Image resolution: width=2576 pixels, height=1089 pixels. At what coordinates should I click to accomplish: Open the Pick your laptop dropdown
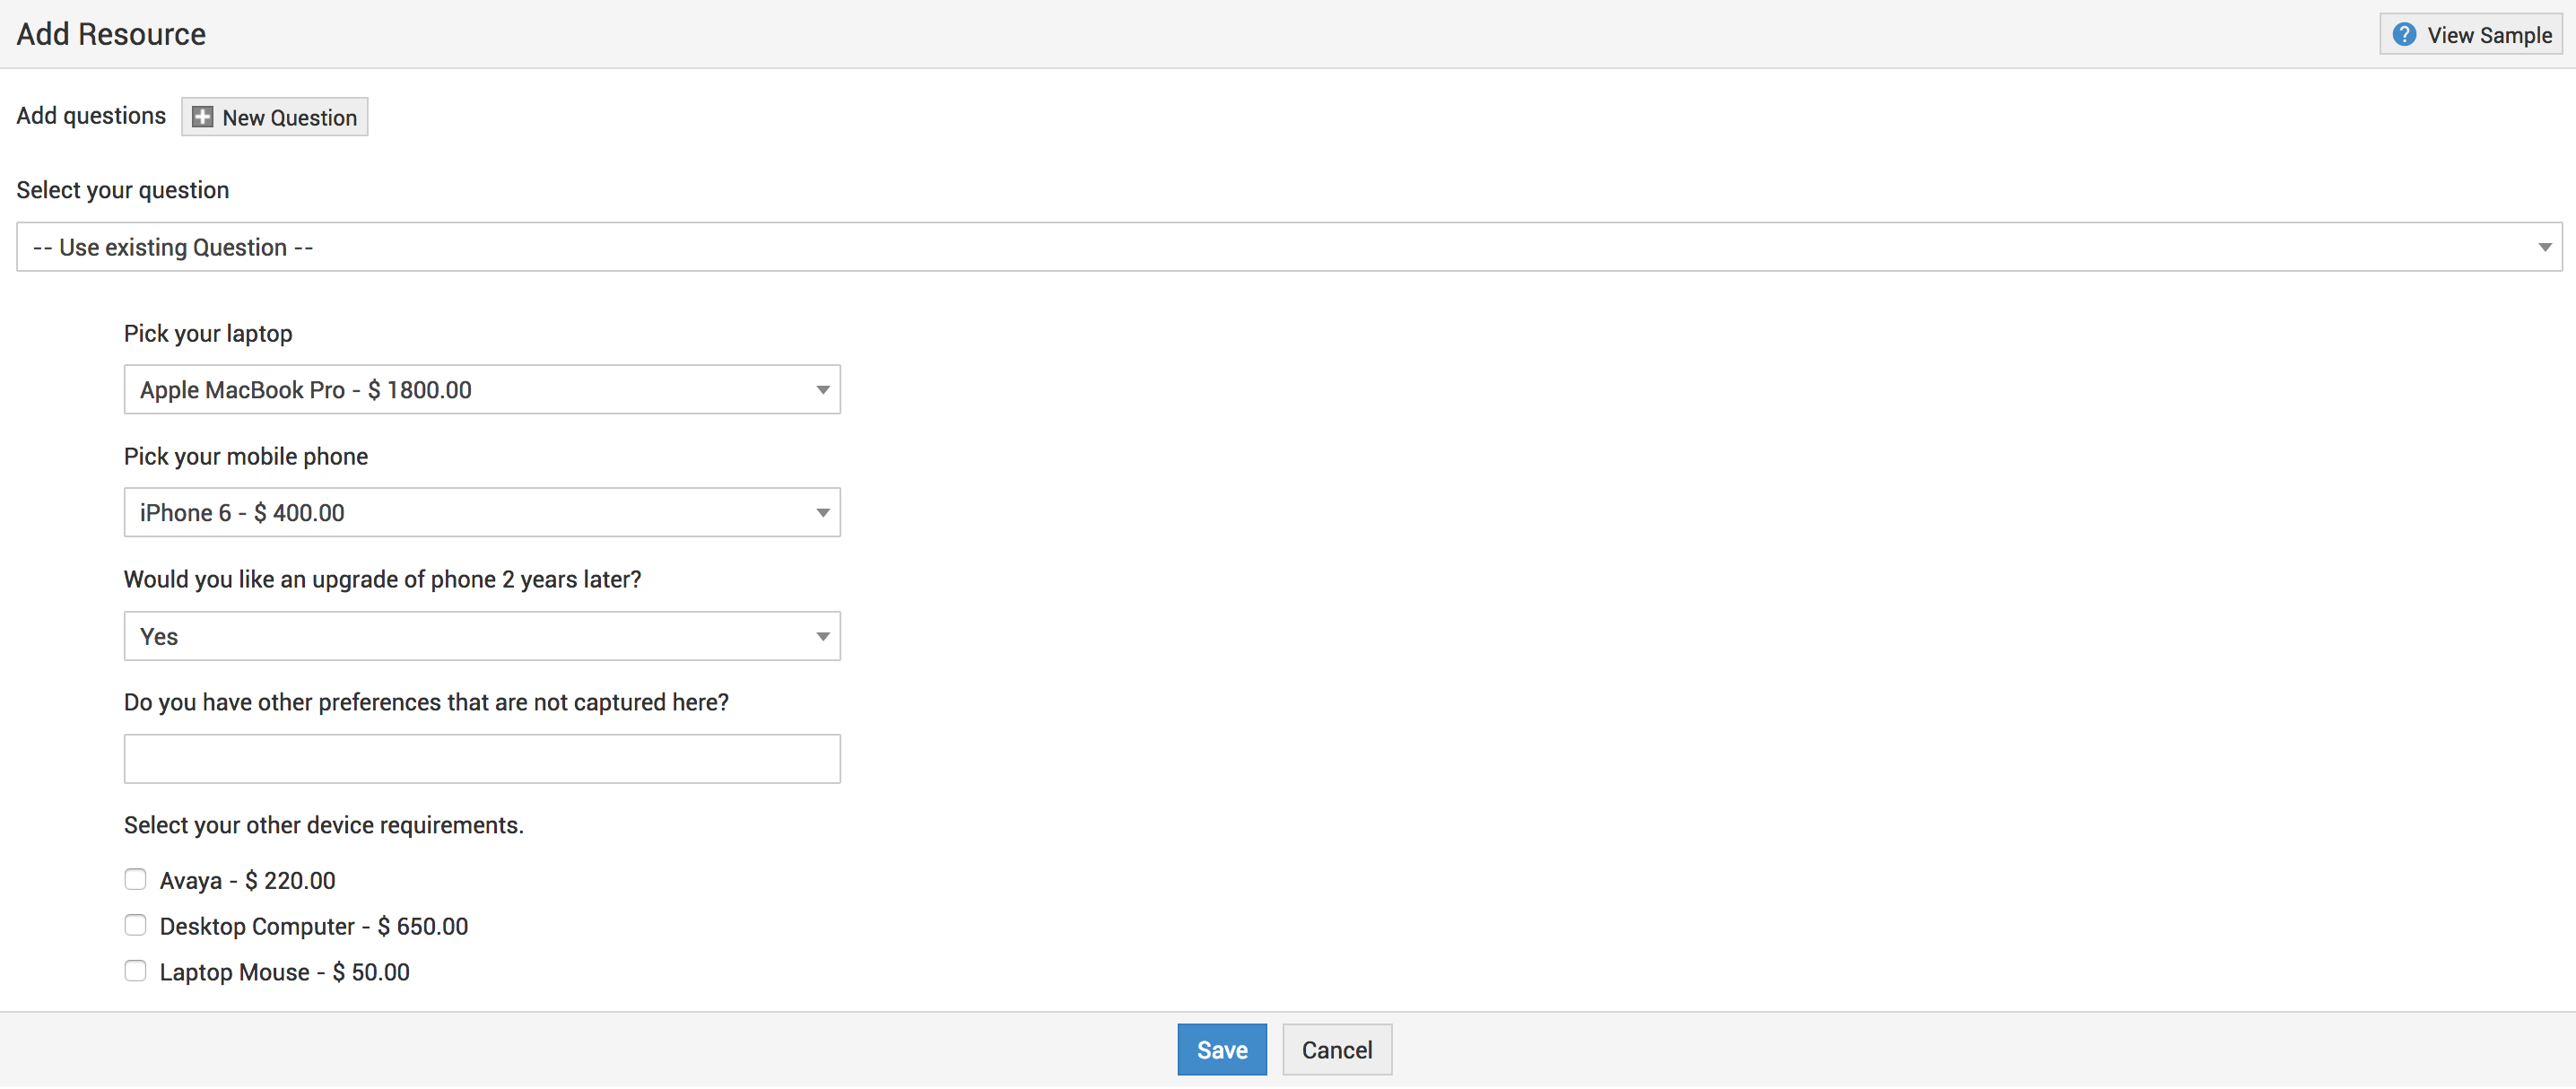481,390
